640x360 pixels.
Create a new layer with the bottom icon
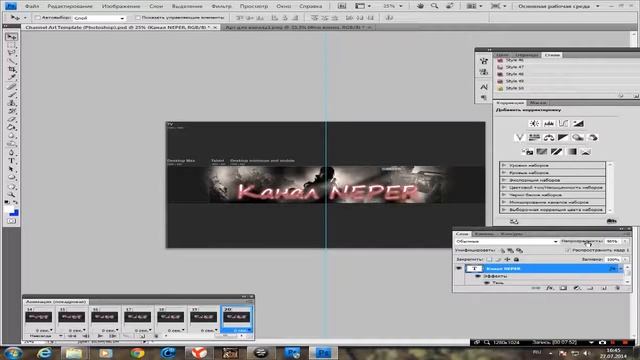pos(604,288)
